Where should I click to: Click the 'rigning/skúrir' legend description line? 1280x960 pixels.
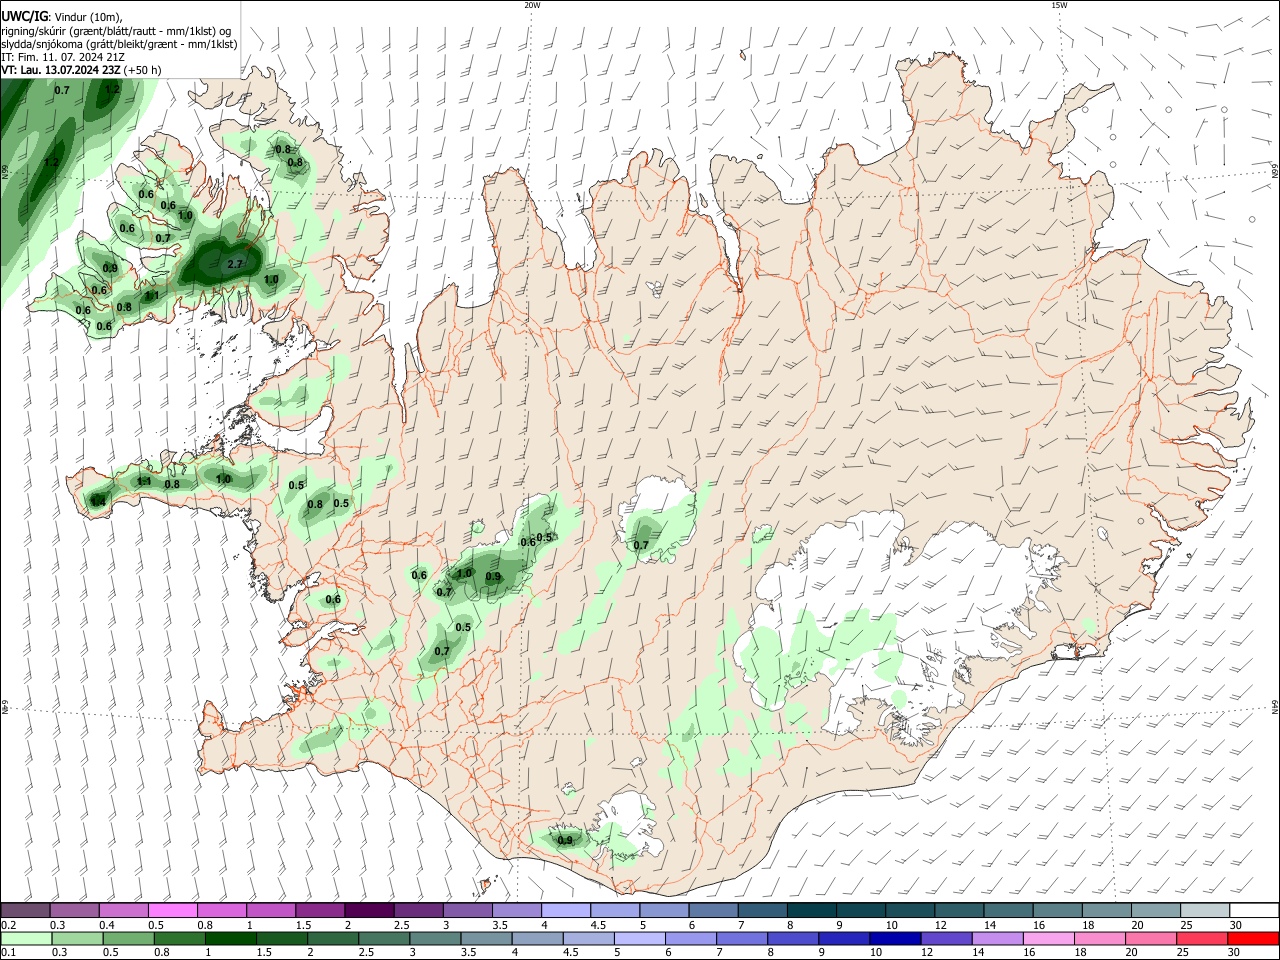[117, 31]
